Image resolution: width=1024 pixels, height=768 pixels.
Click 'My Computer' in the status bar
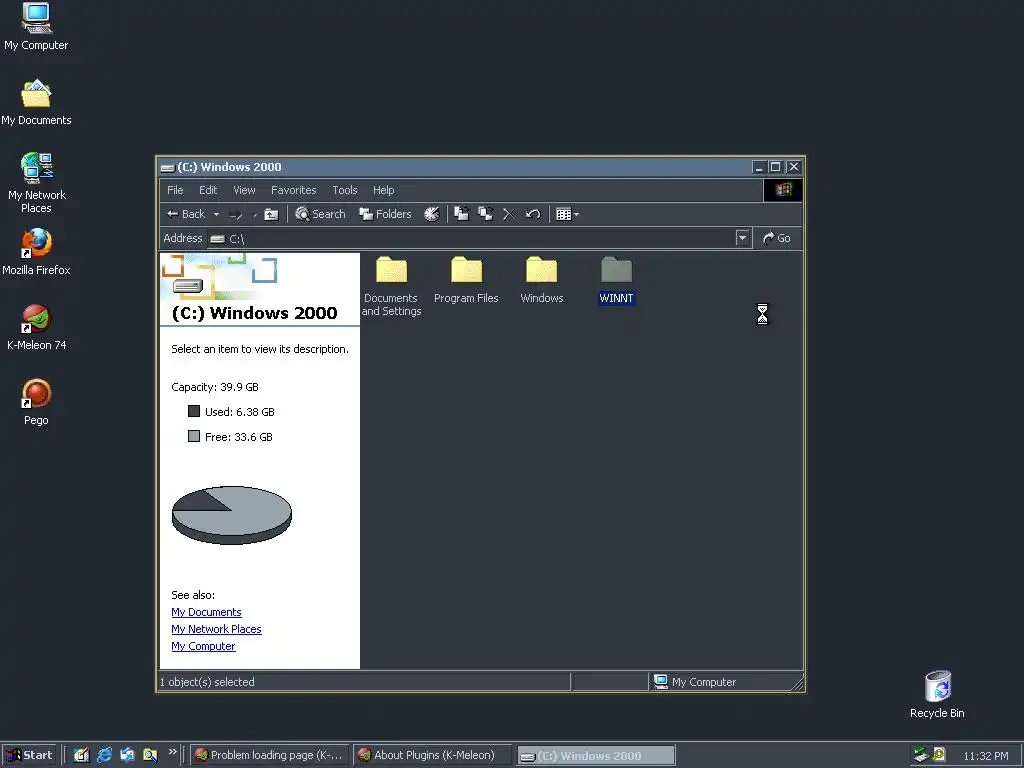coord(704,682)
